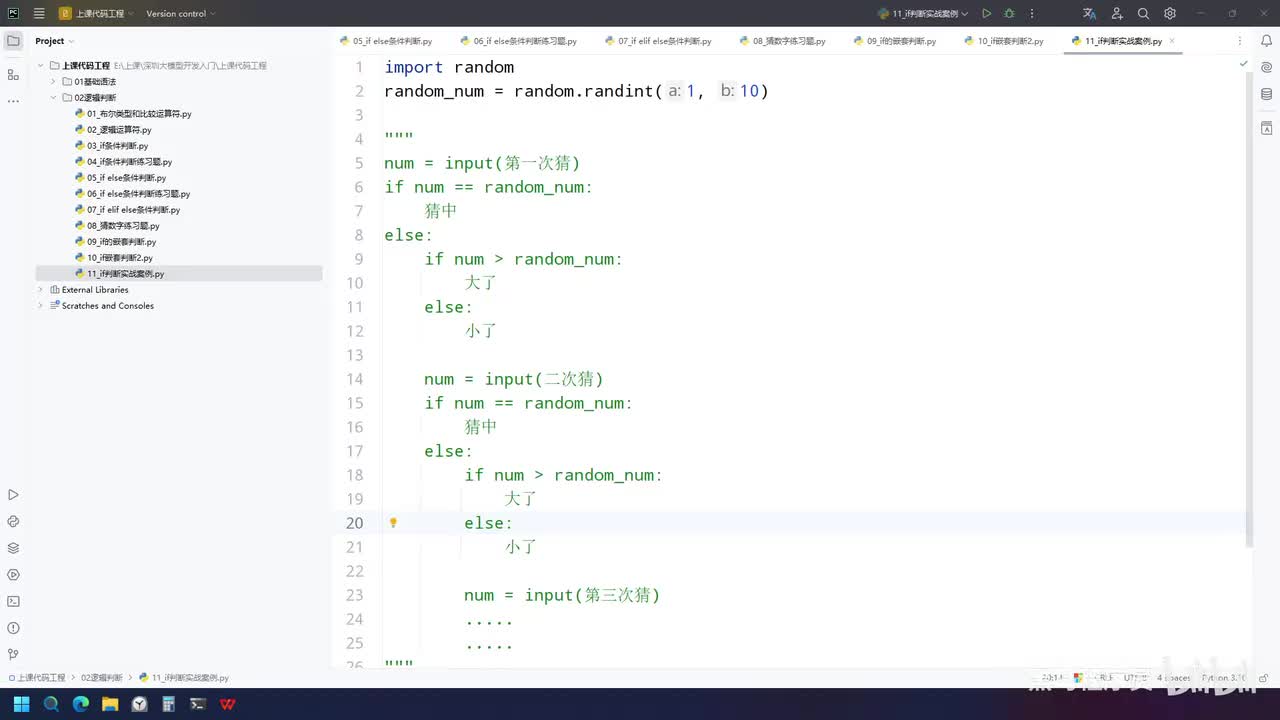Expand the 01基础语法 folder

pos(53,82)
